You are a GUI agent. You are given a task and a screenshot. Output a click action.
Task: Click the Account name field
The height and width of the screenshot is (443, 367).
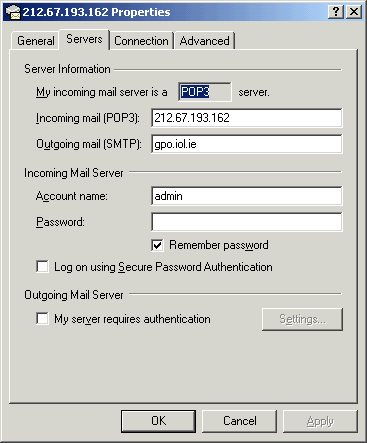click(247, 196)
